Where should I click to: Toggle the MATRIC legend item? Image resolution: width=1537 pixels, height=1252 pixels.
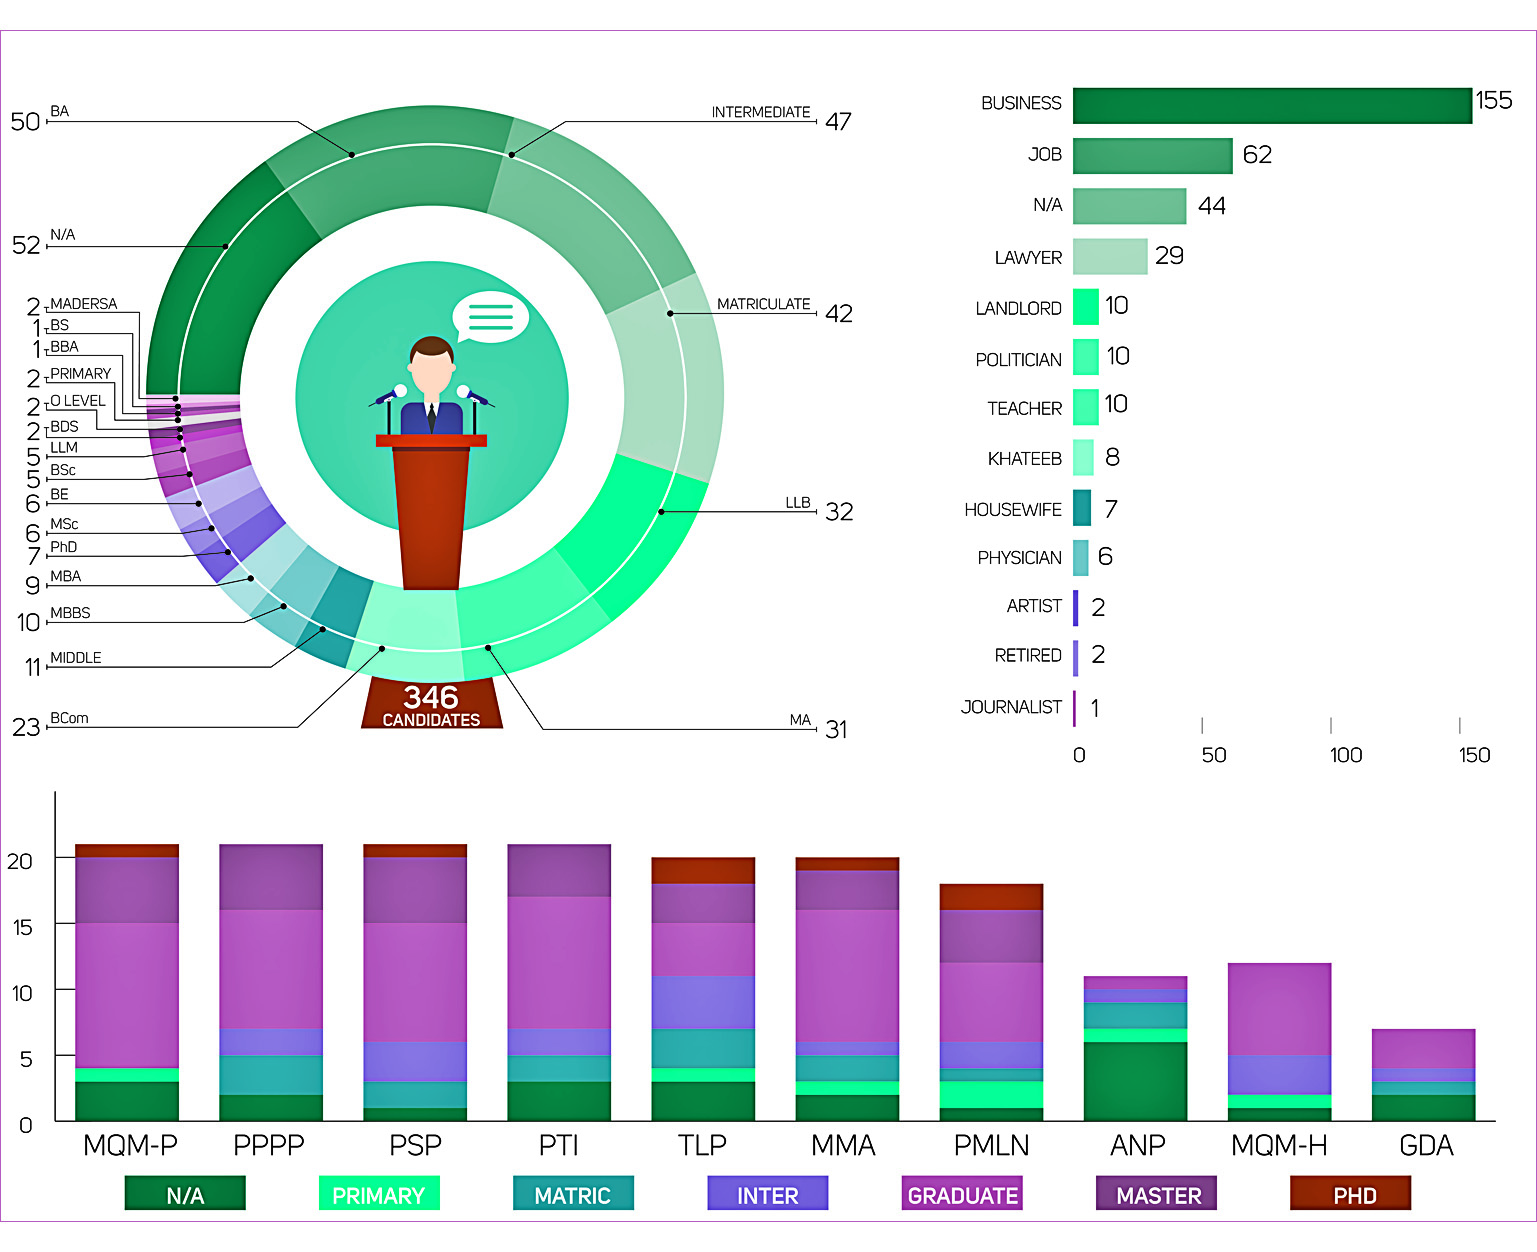click(x=573, y=1194)
